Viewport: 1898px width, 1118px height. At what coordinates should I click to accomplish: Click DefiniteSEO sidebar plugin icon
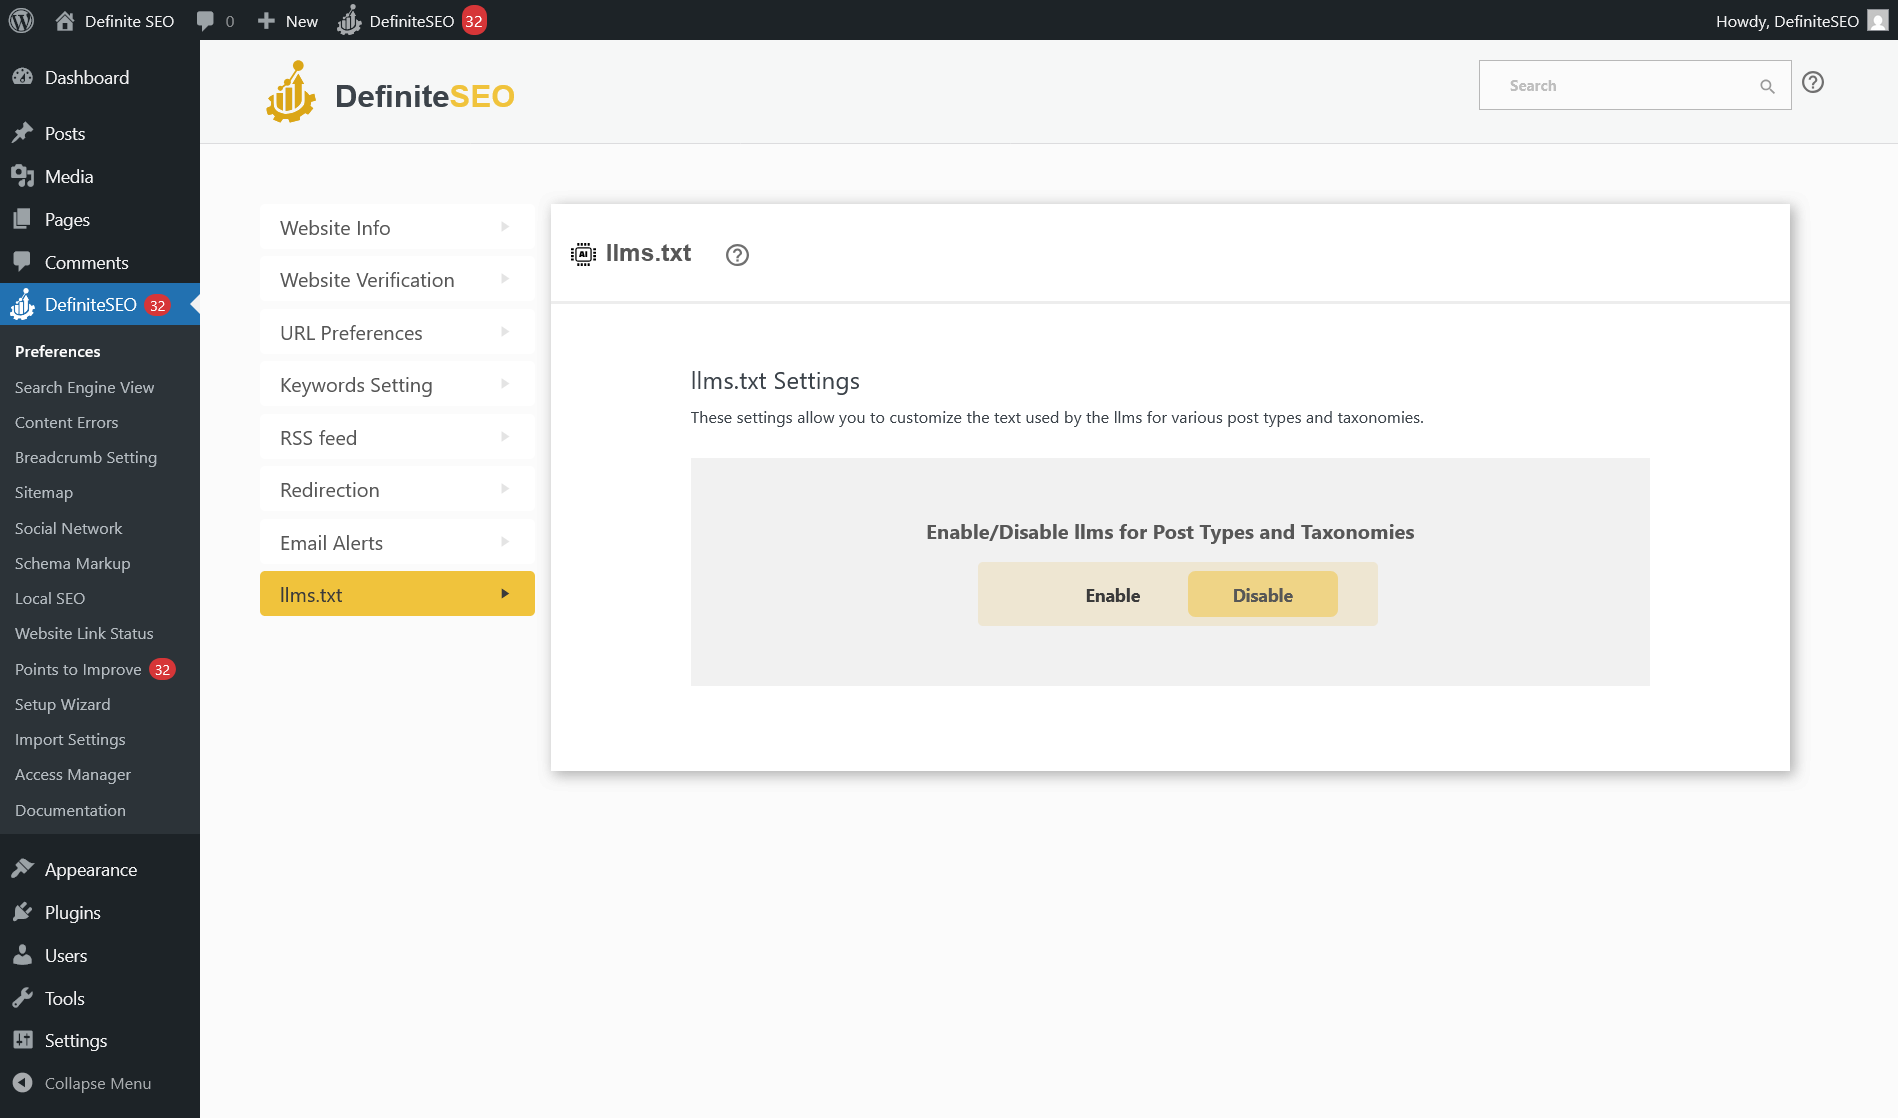[22, 304]
